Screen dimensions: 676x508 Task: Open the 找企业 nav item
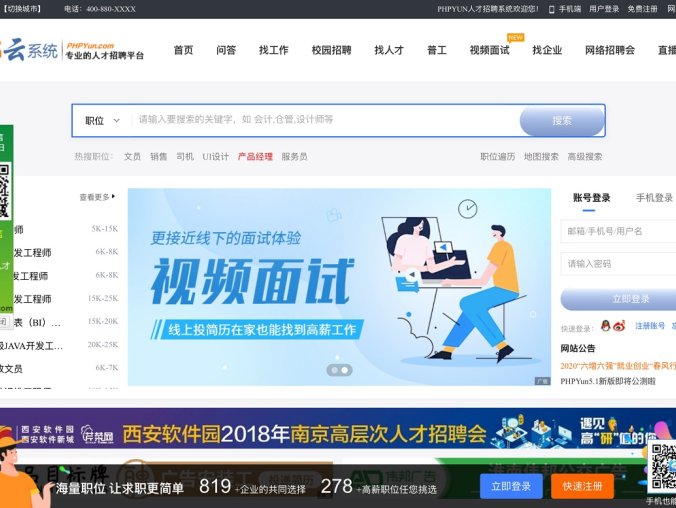point(547,50)
